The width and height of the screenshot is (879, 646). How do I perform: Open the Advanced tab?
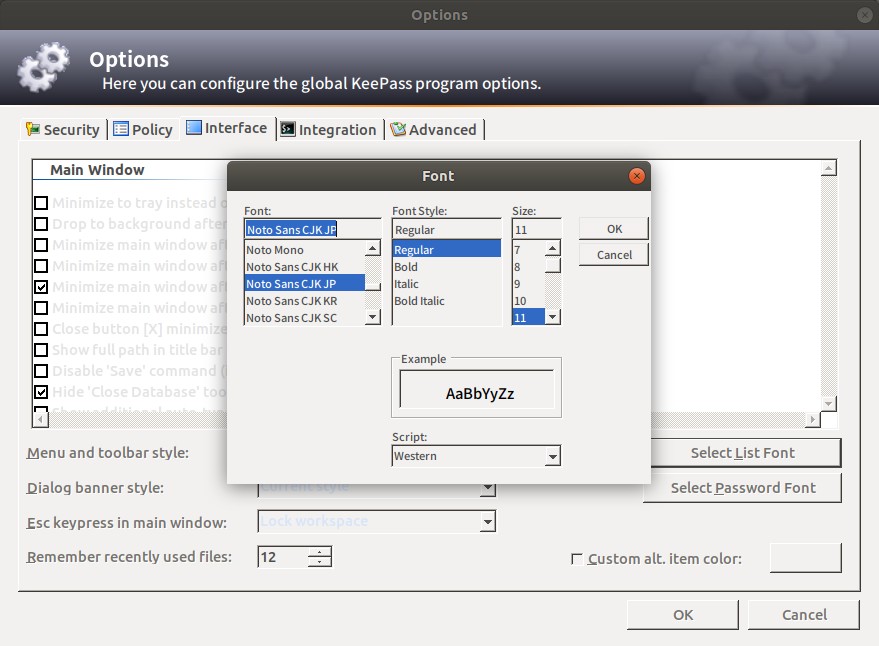click(433, 130)
